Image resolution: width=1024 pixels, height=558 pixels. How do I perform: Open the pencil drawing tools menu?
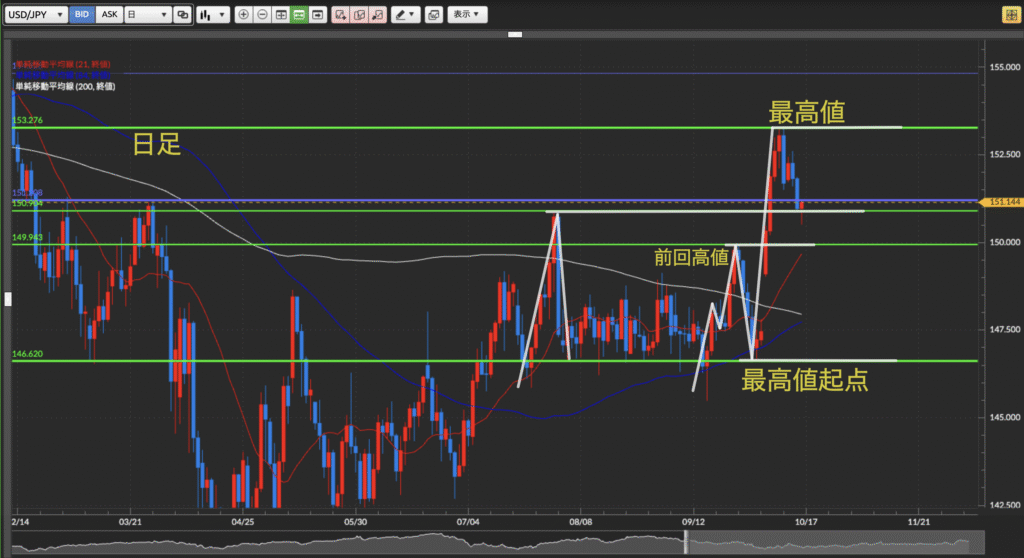(x=405, y=15)
